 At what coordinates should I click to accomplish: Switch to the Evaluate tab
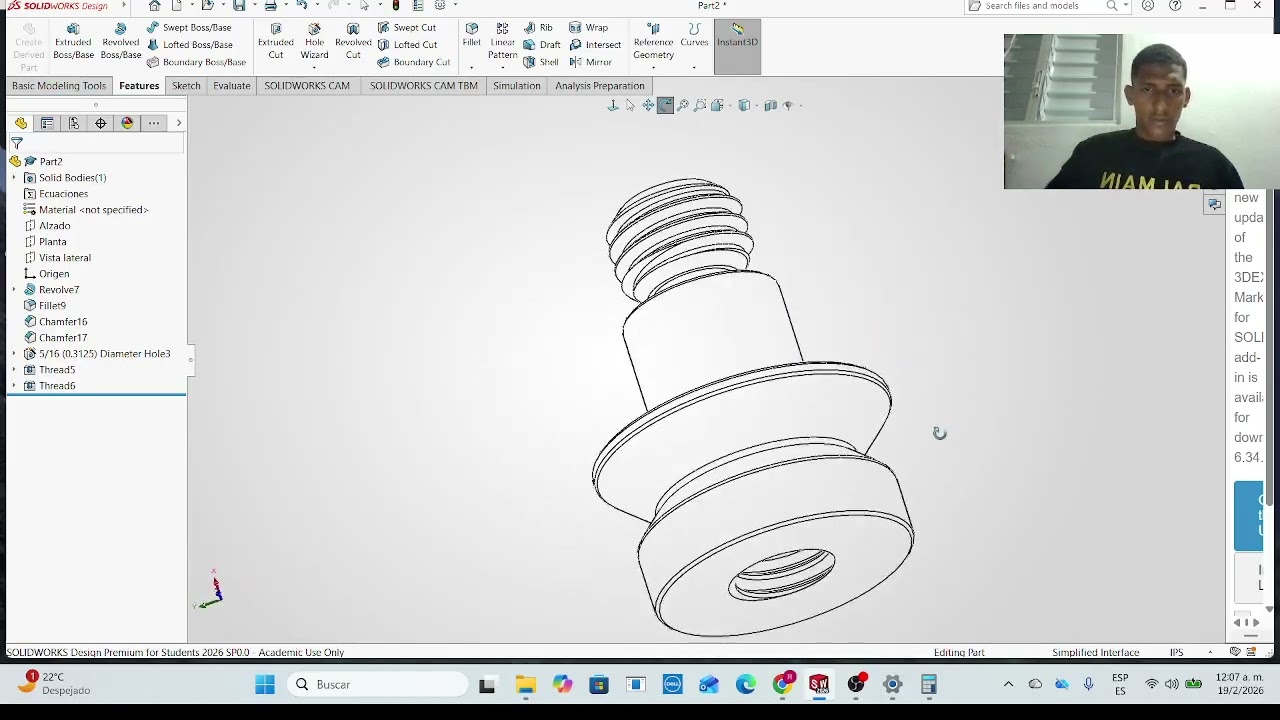(231, 86)
